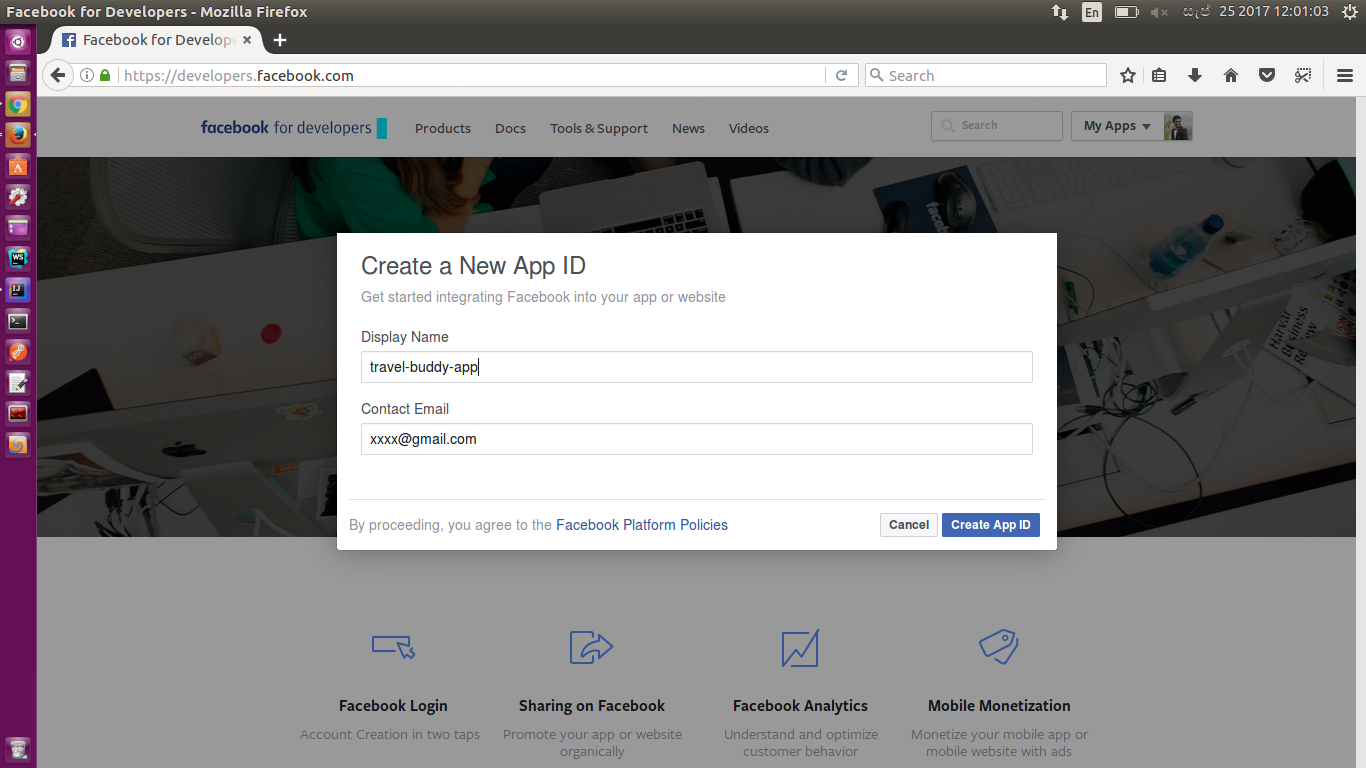Open the En keyboard layout indicator
This screenshot has height=768, width=1366.
pyautogui.click(x=1092, y=12)
